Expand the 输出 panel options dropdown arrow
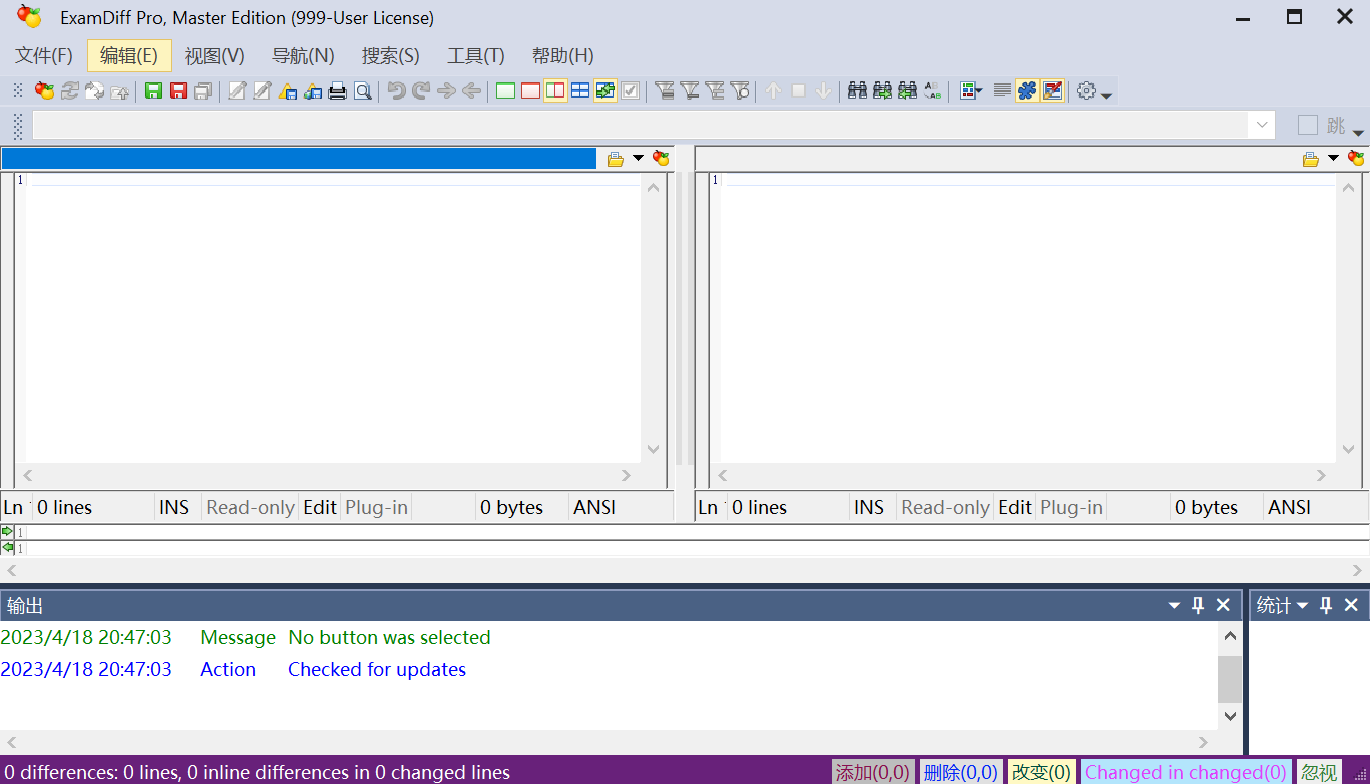1370x784 pixels. click(1174, 605)
